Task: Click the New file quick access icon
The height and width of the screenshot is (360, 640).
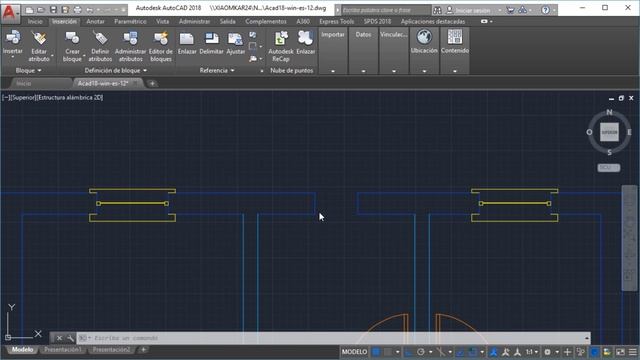Action: tap(29, 9)
